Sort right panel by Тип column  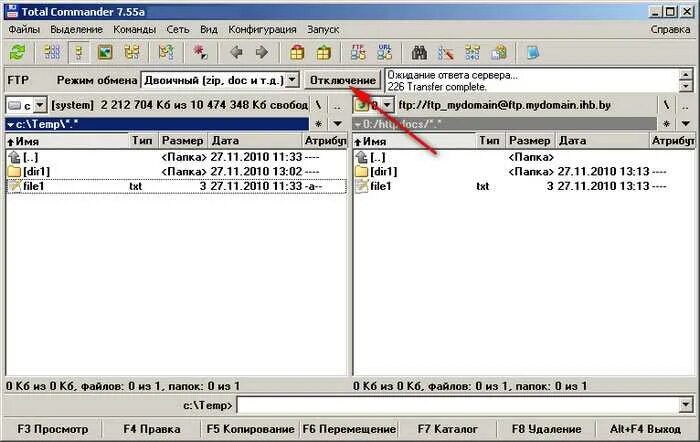point(489,141)
